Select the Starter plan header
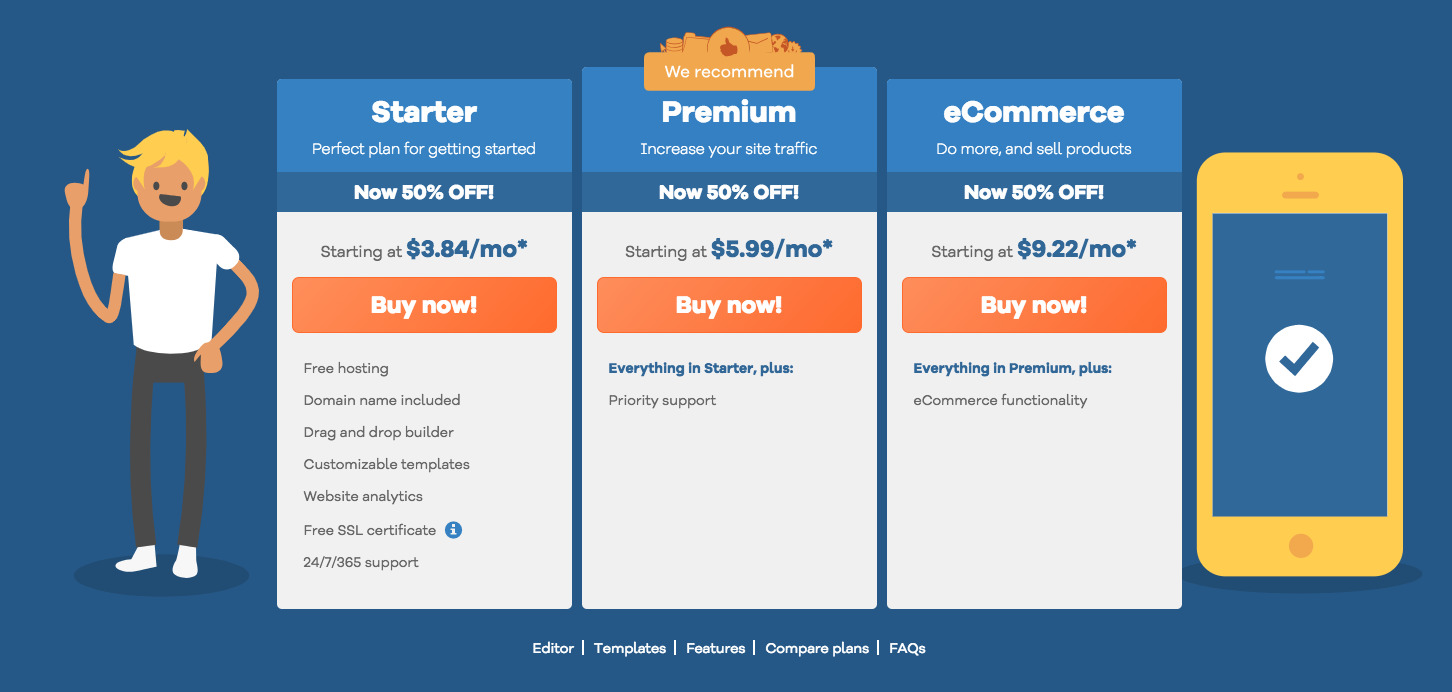 (x=424, y=112)
